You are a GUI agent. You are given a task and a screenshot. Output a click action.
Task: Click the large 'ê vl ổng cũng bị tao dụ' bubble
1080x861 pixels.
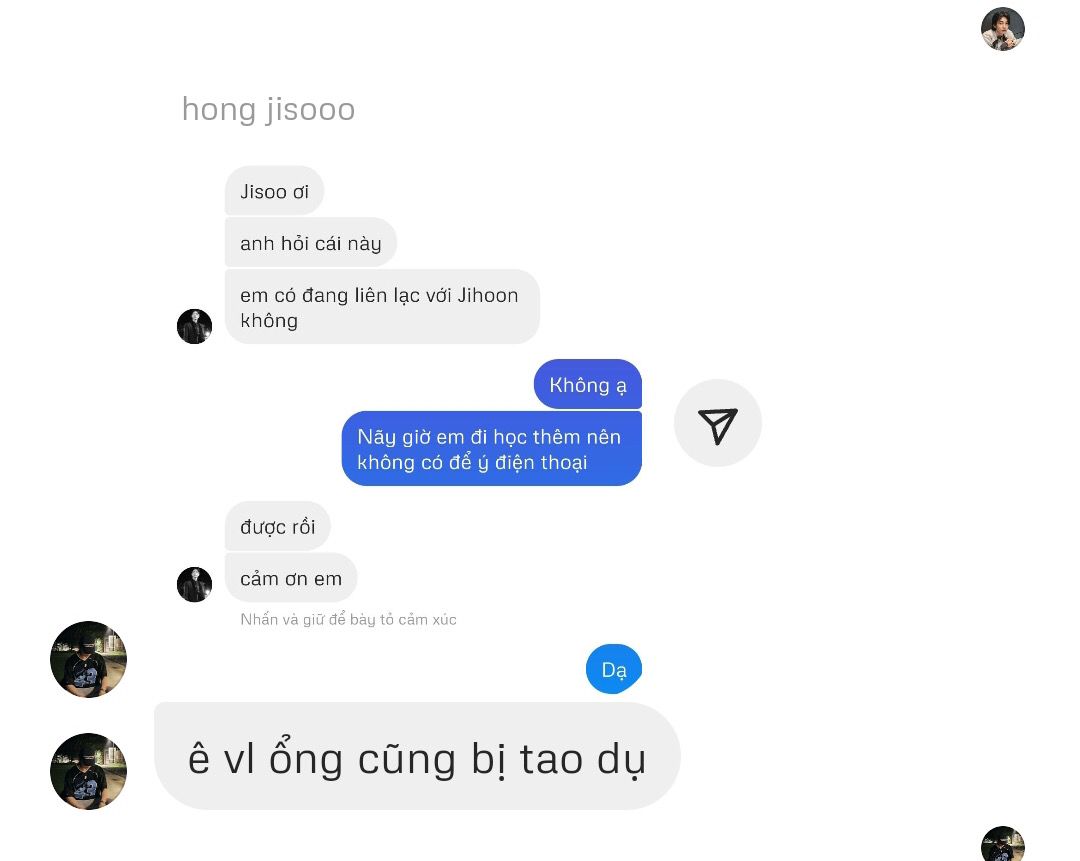coord(417,756)
